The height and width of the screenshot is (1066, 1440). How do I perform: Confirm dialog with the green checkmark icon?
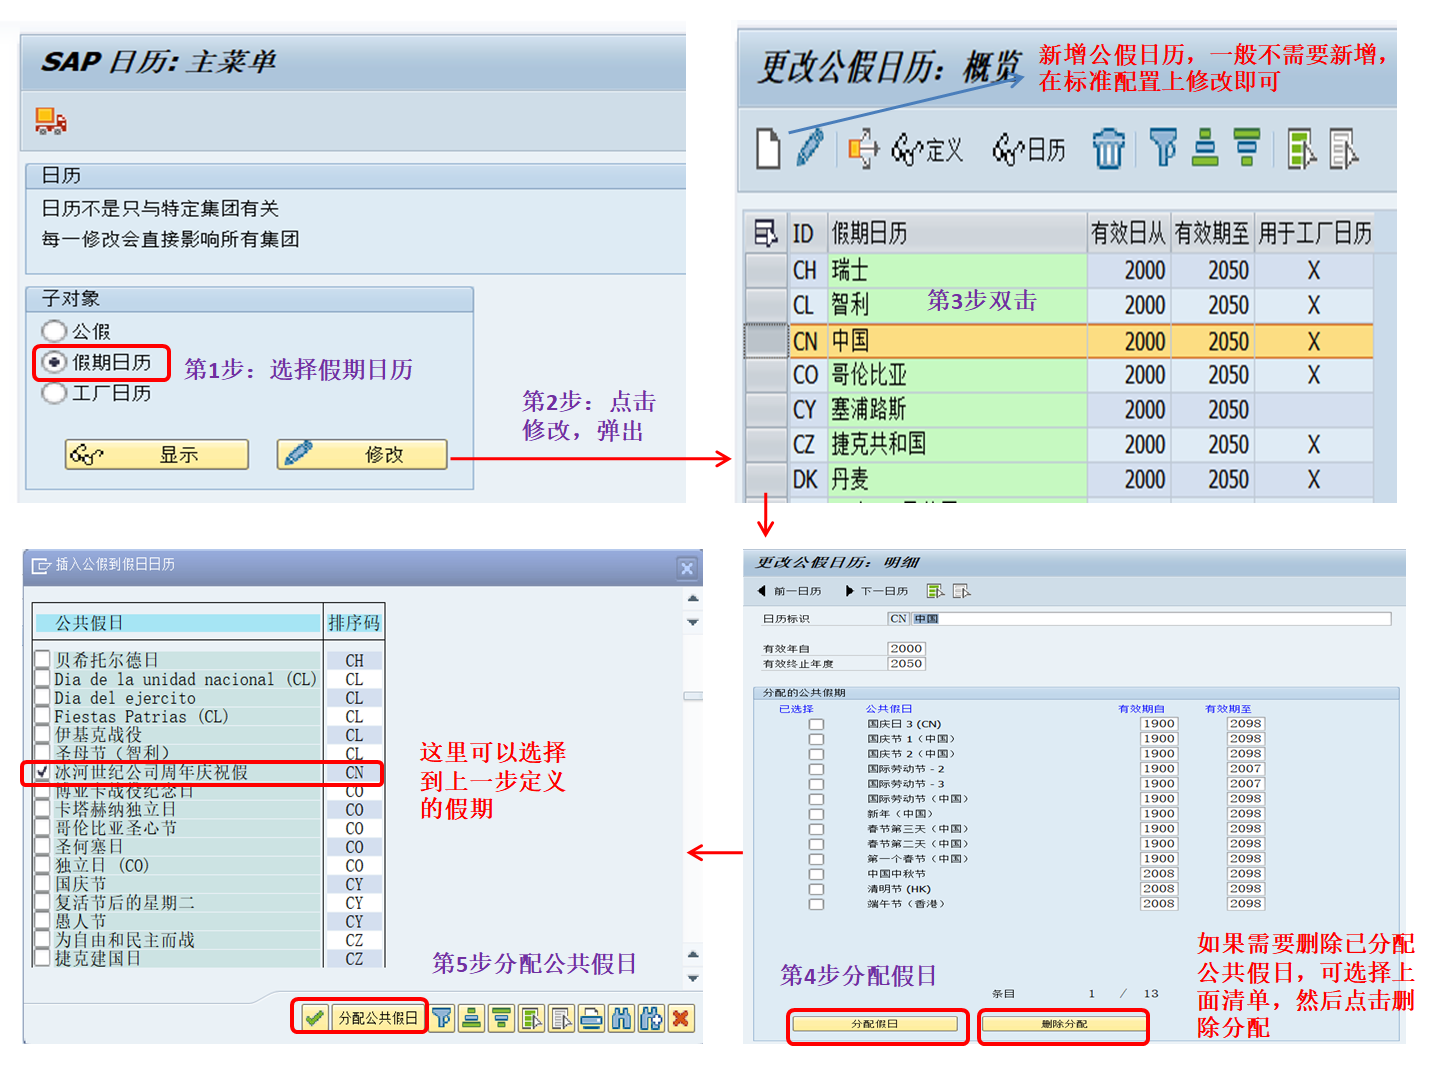[x=314, y=1018]
